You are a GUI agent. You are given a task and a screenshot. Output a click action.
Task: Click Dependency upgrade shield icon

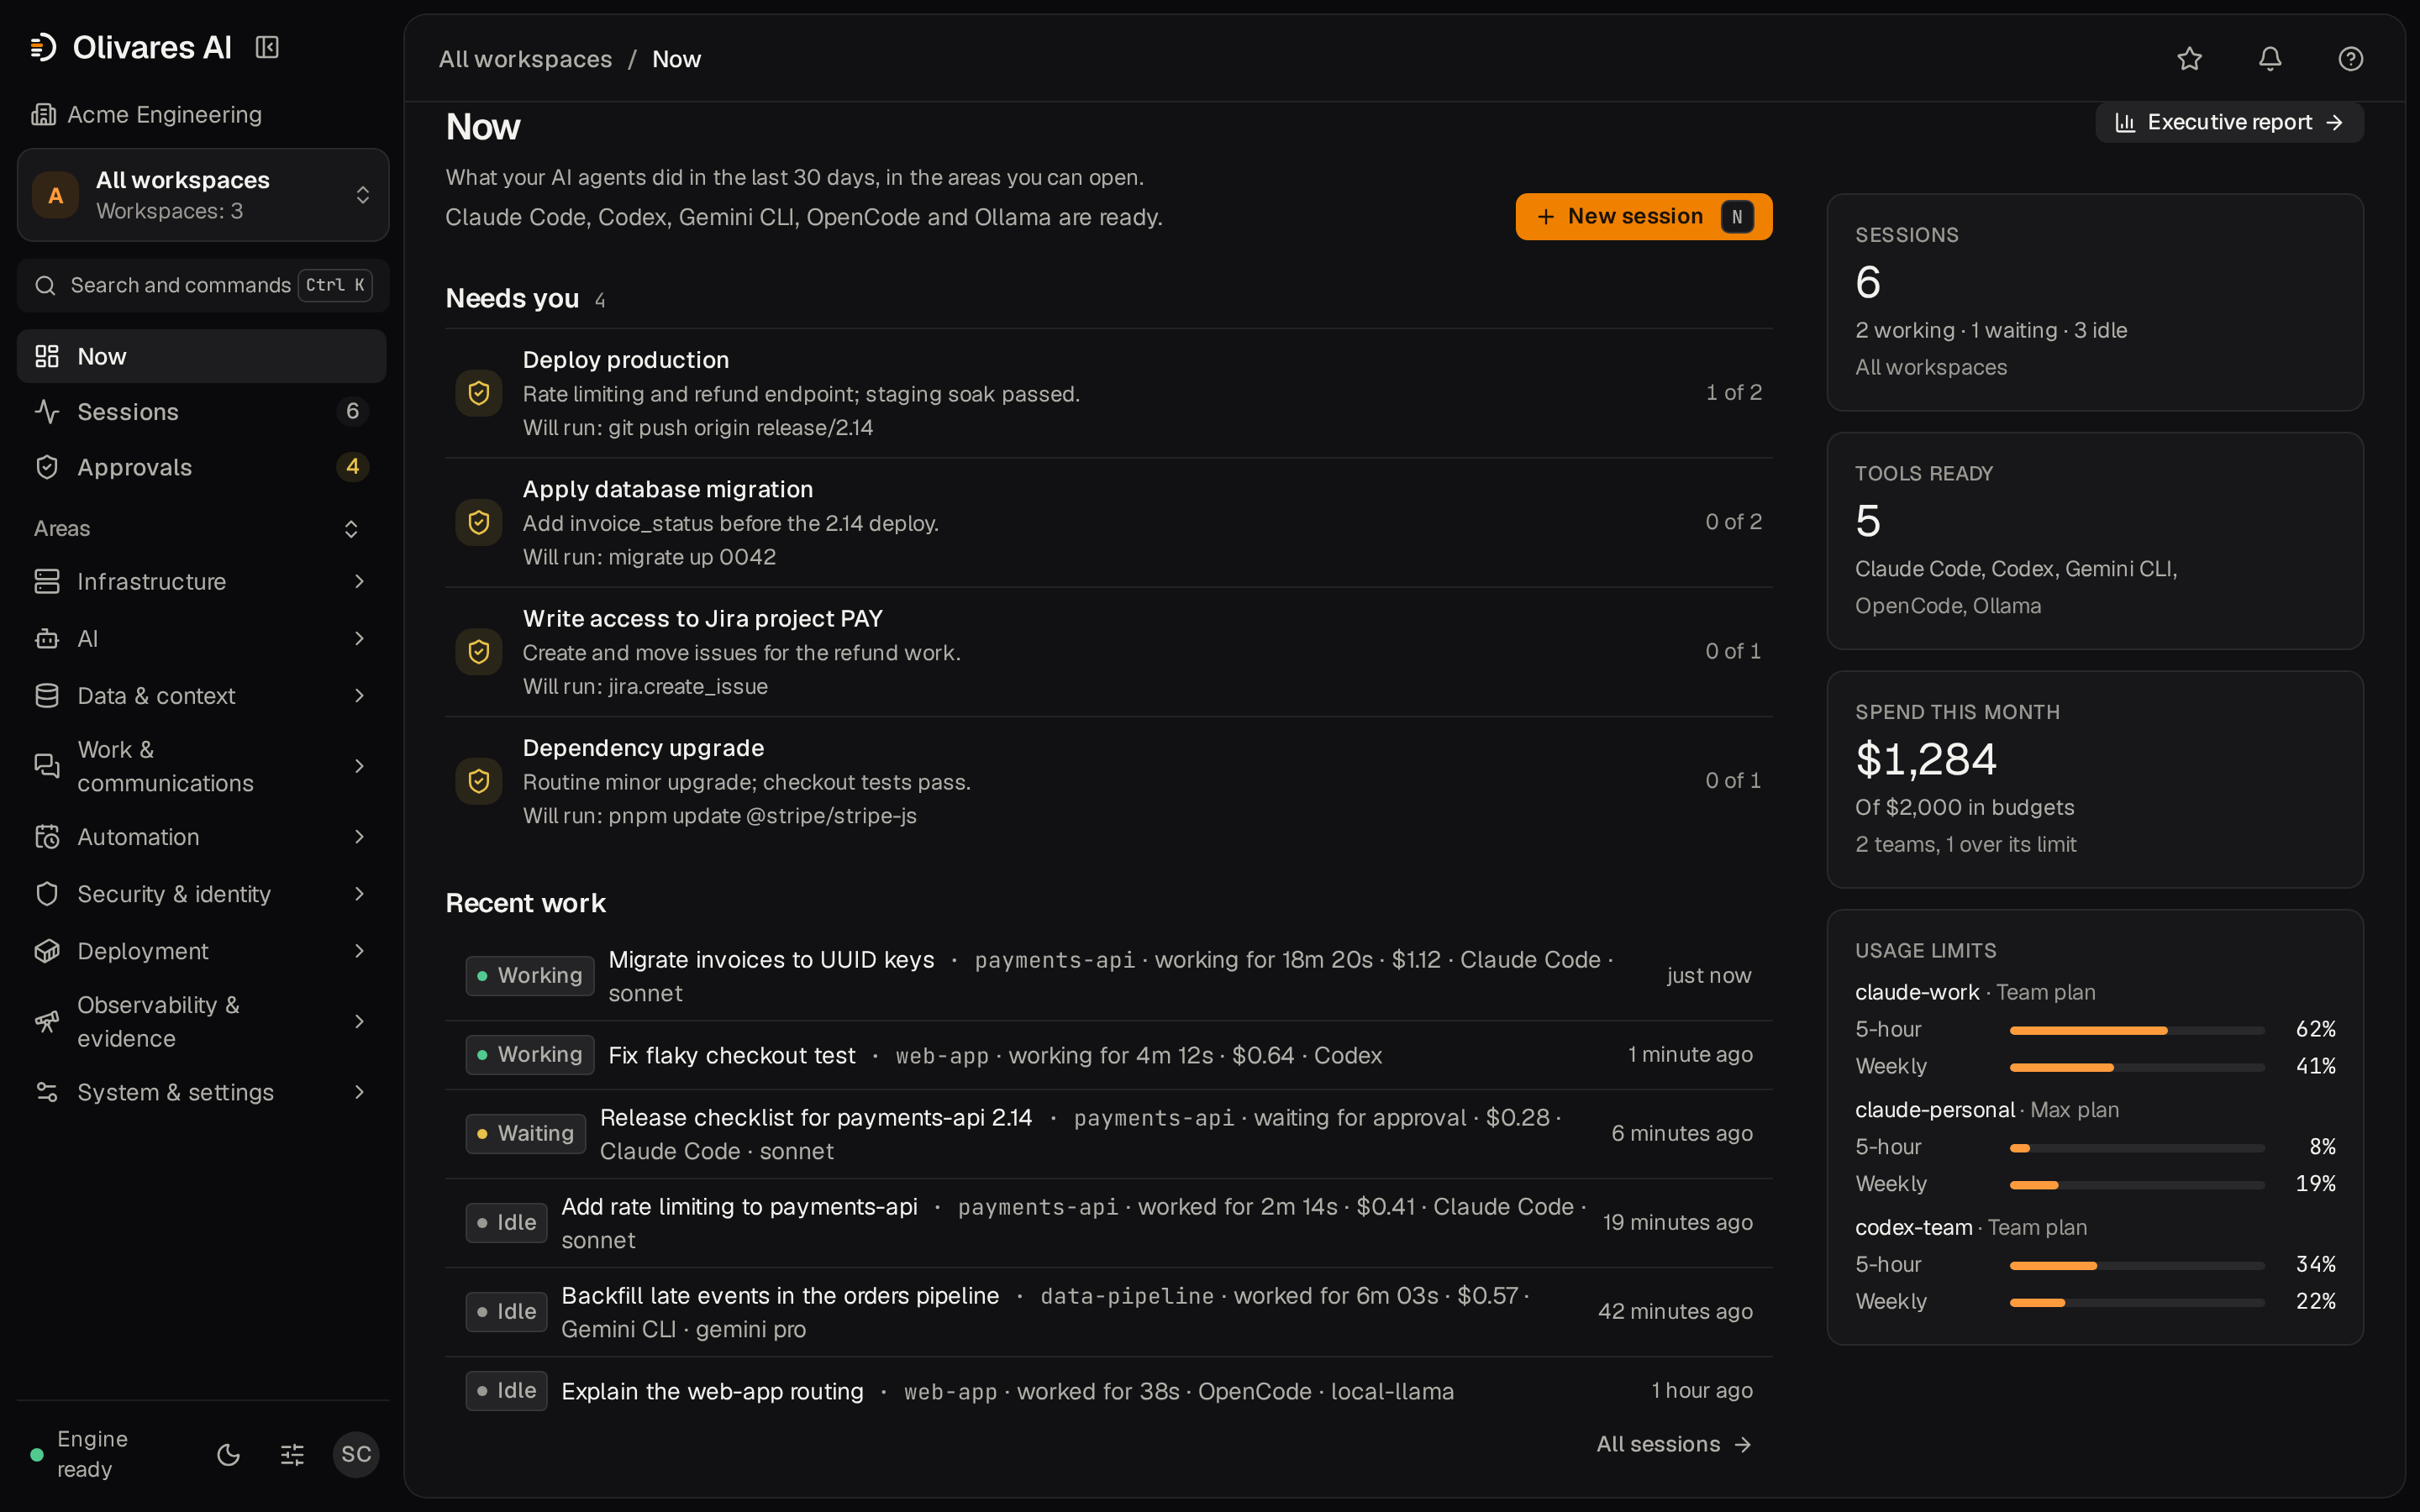479,781
